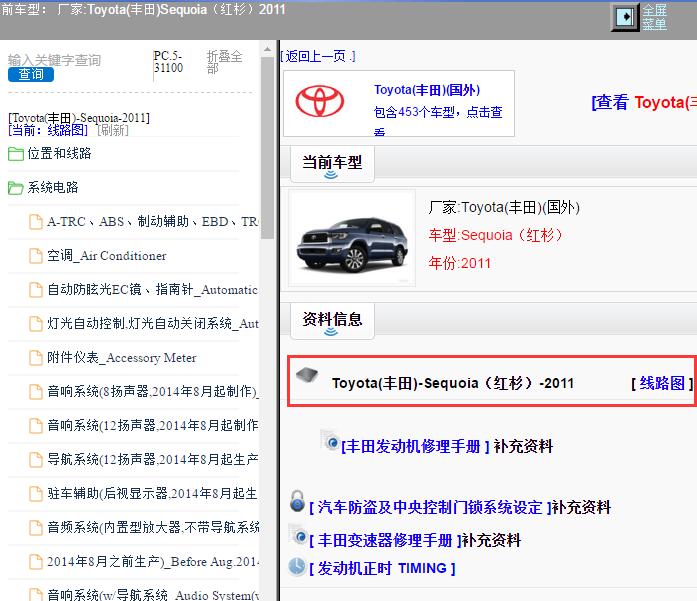This screenshot has width=697, height=601.
Task: Click the clock icon beside TIMING
Action: pos(297,567)
